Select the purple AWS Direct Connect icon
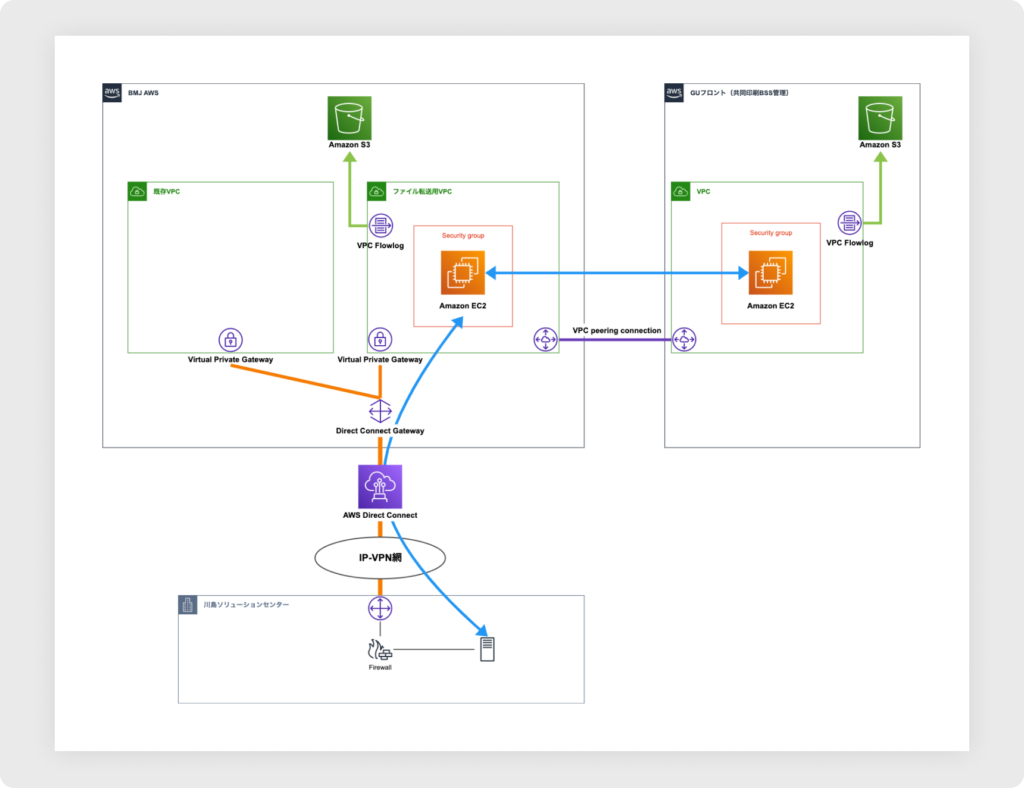This screenshot has width=1024, height=788. coord(380,487)
